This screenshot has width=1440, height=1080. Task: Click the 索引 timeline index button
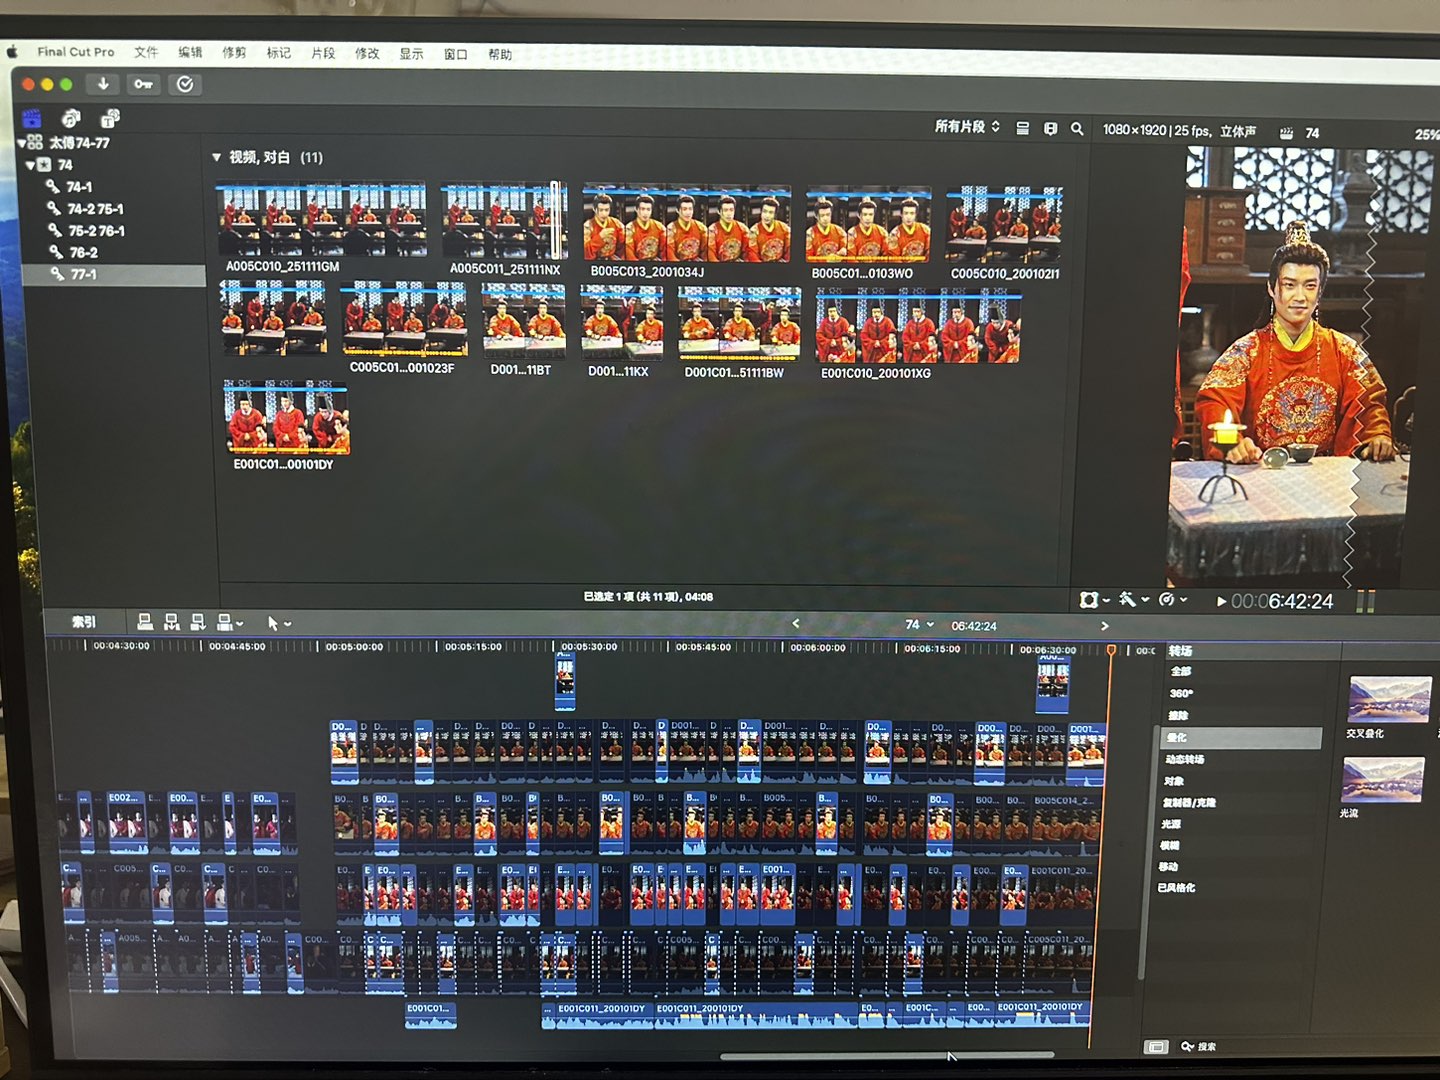tap(84, 622)
